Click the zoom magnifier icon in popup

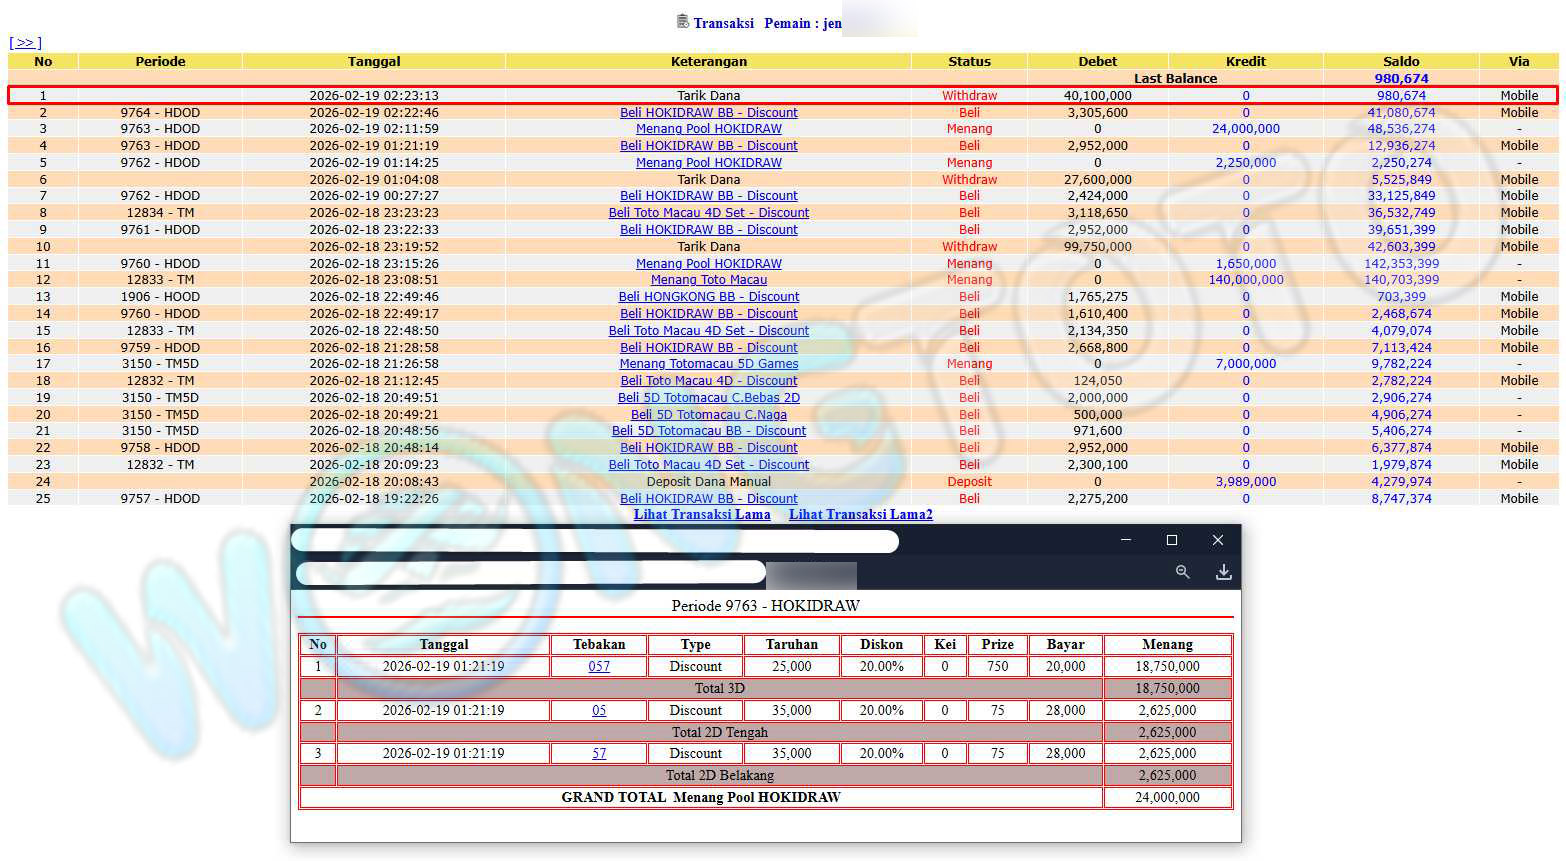pyautogui.click(x=1182, y=572)
